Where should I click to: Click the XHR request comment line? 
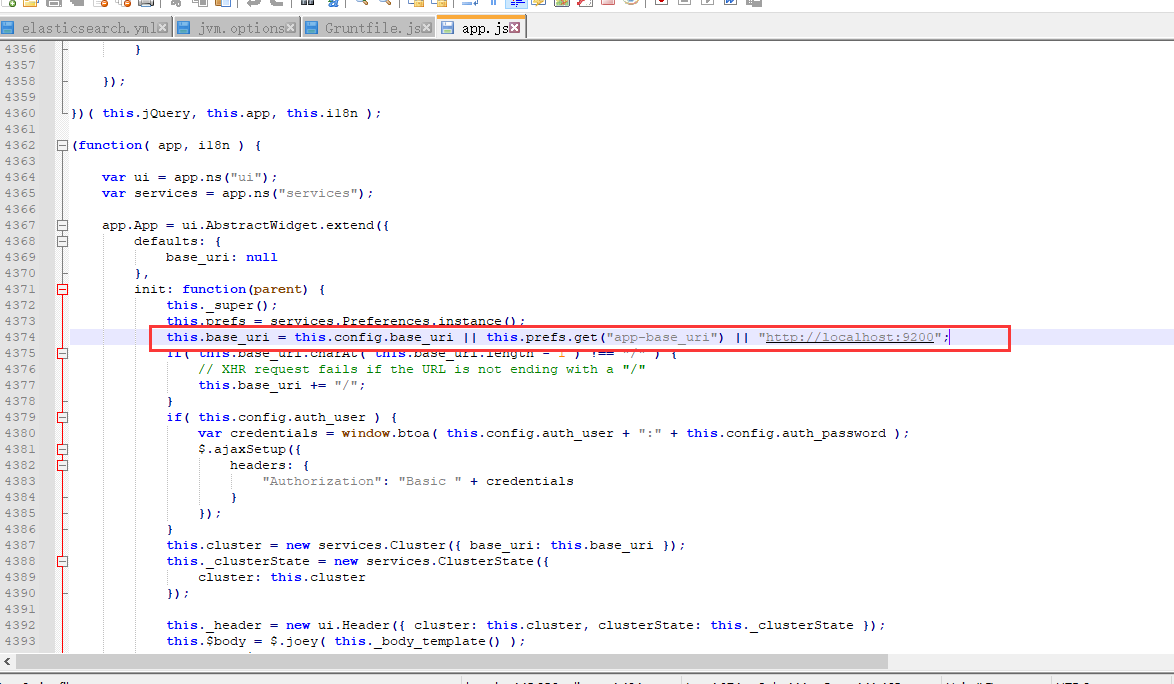pos(422,370)
